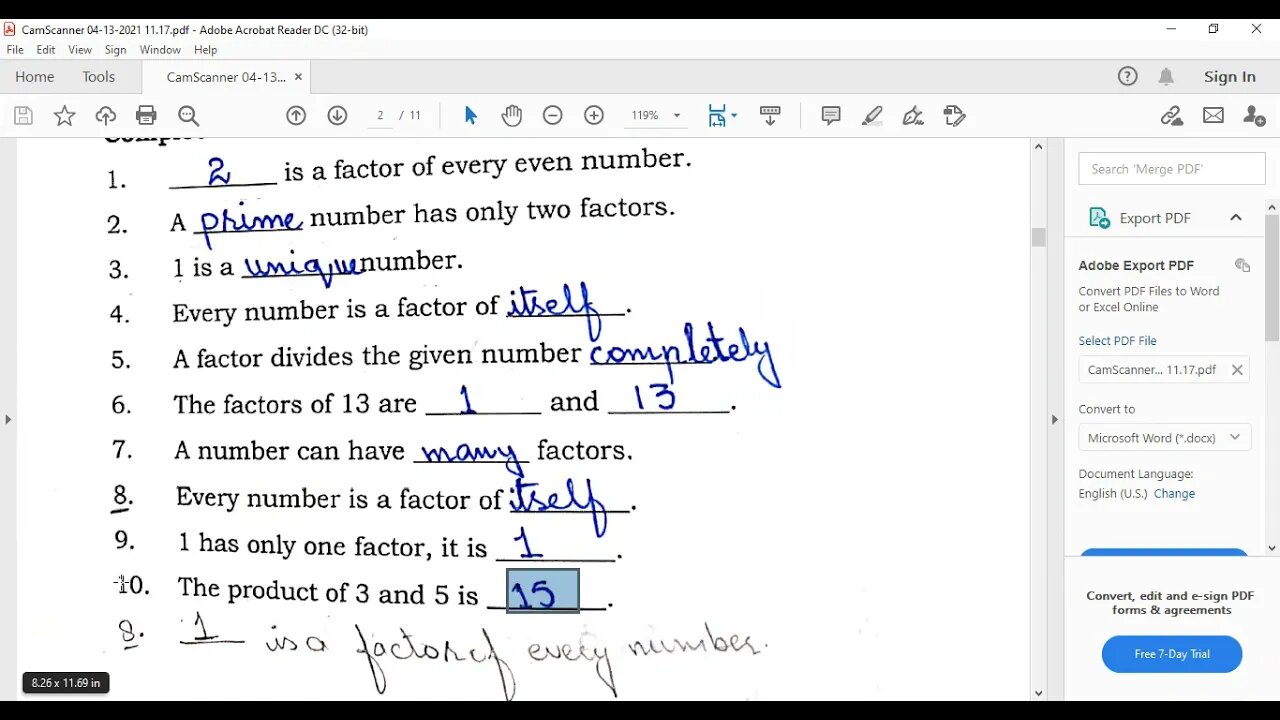1280x720 pixels.
Task: Zoom in with the plus icon
Action: [x=594, y=116]
